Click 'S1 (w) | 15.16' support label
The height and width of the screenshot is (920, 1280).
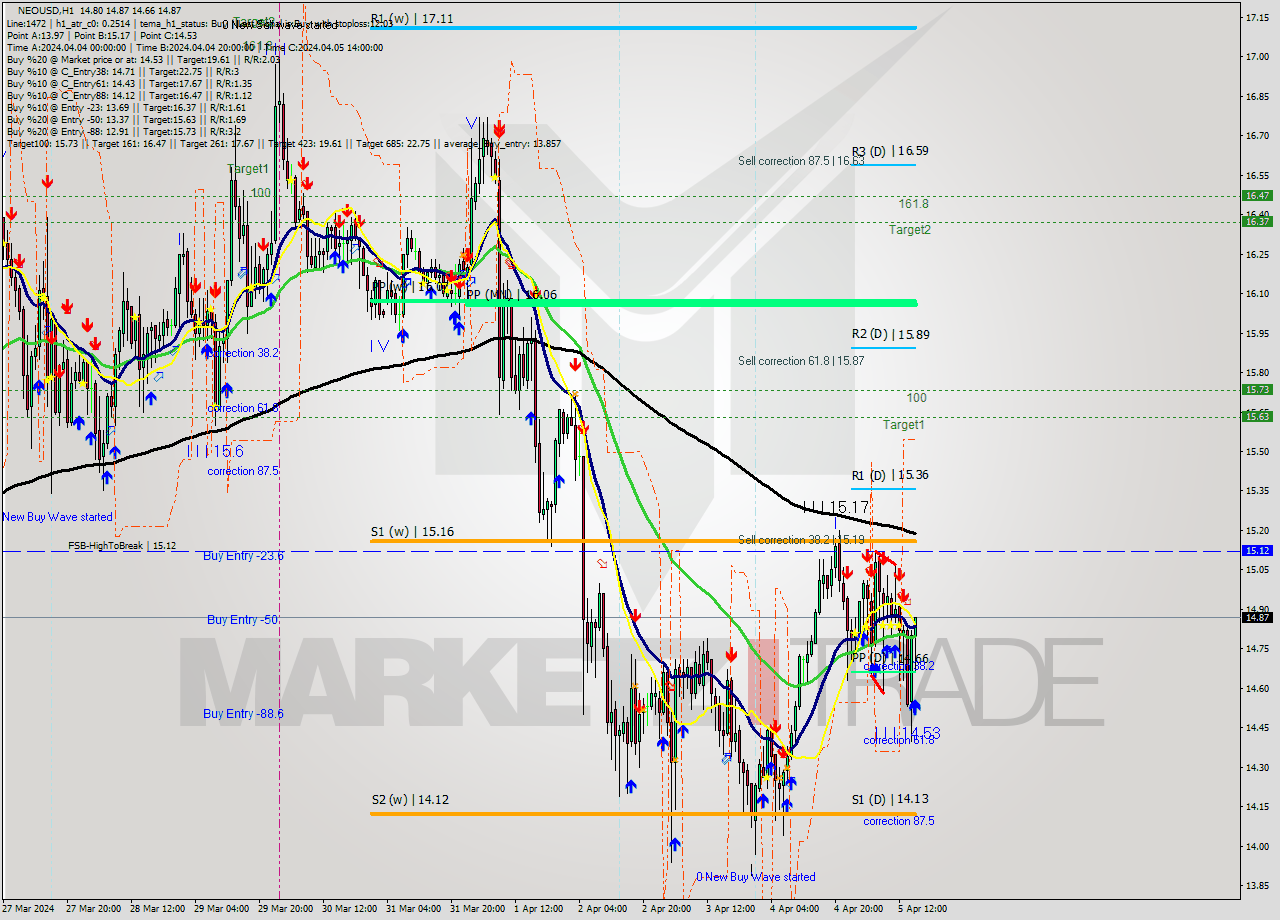click(x=412, y=532)
